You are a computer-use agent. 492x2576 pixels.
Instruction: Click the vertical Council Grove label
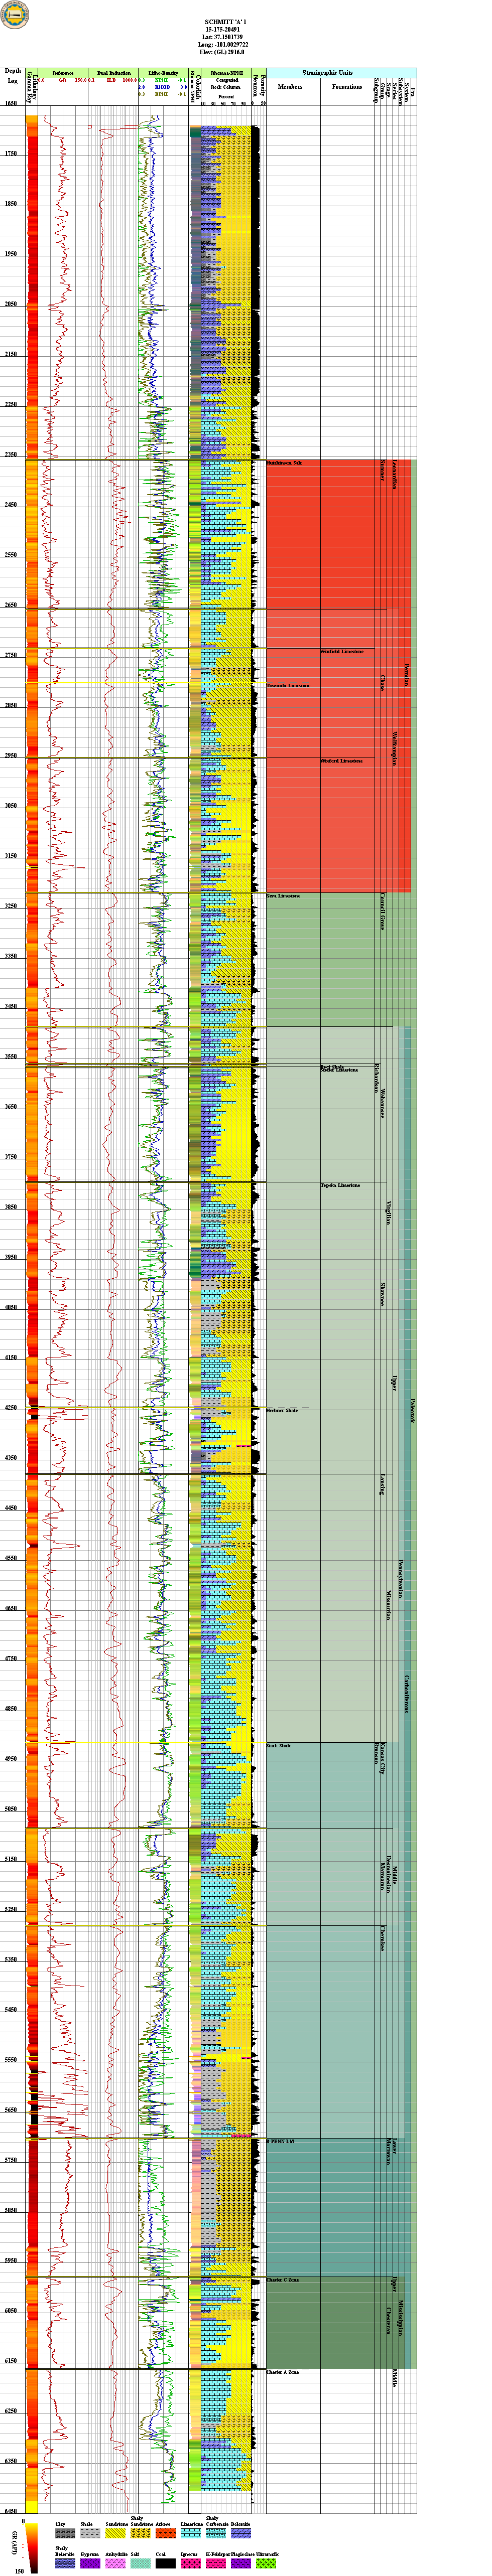pyautogui.click(x=382, y=911)
